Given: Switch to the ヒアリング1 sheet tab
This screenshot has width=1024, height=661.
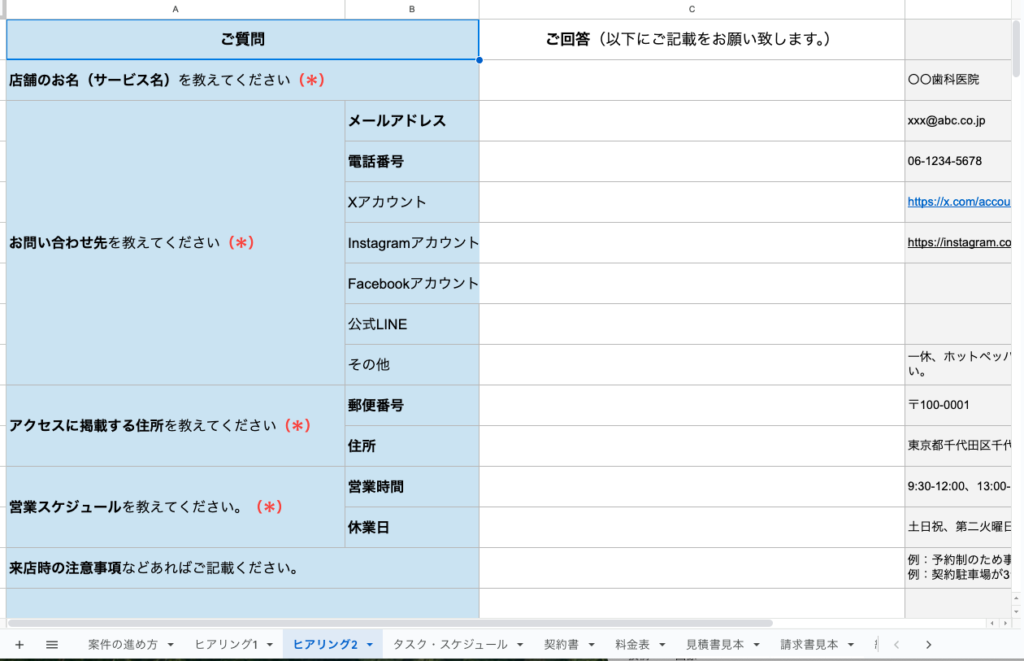Looking at the screenshot, I should (226, 645).
